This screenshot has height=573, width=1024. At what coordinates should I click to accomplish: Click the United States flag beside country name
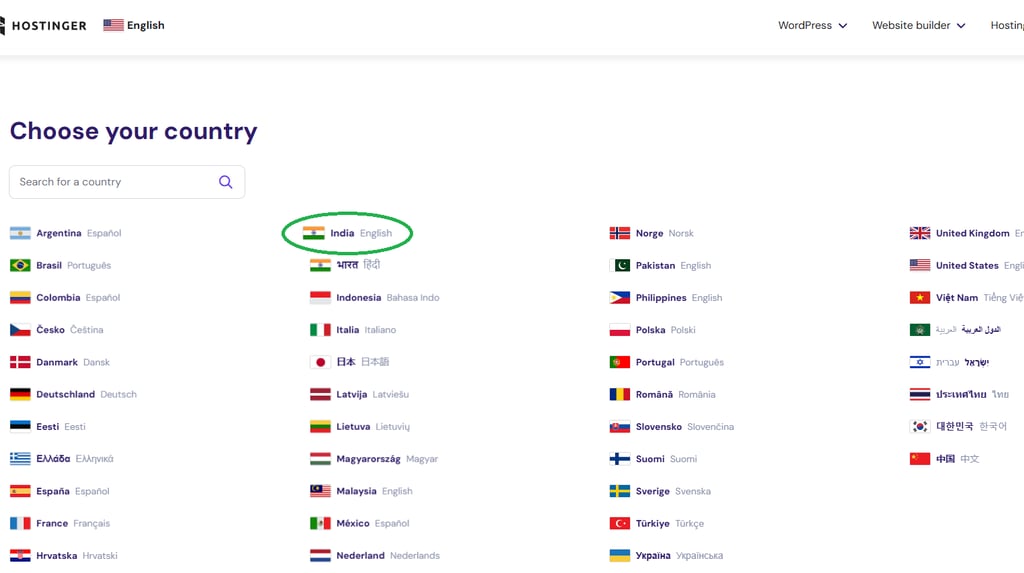pos(920,265)
